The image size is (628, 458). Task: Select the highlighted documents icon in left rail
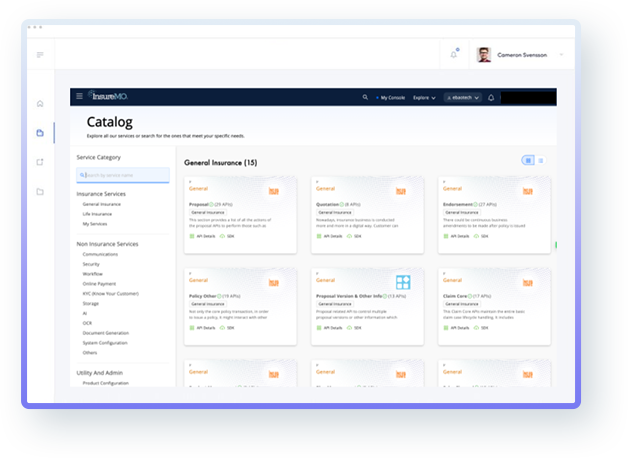pyautogui.click(x=40, y=133)
